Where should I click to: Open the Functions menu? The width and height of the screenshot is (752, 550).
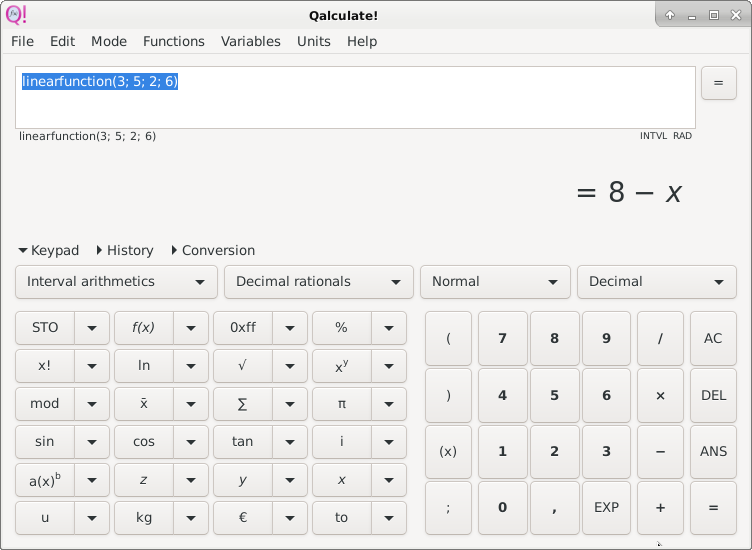tap(173, 41)
